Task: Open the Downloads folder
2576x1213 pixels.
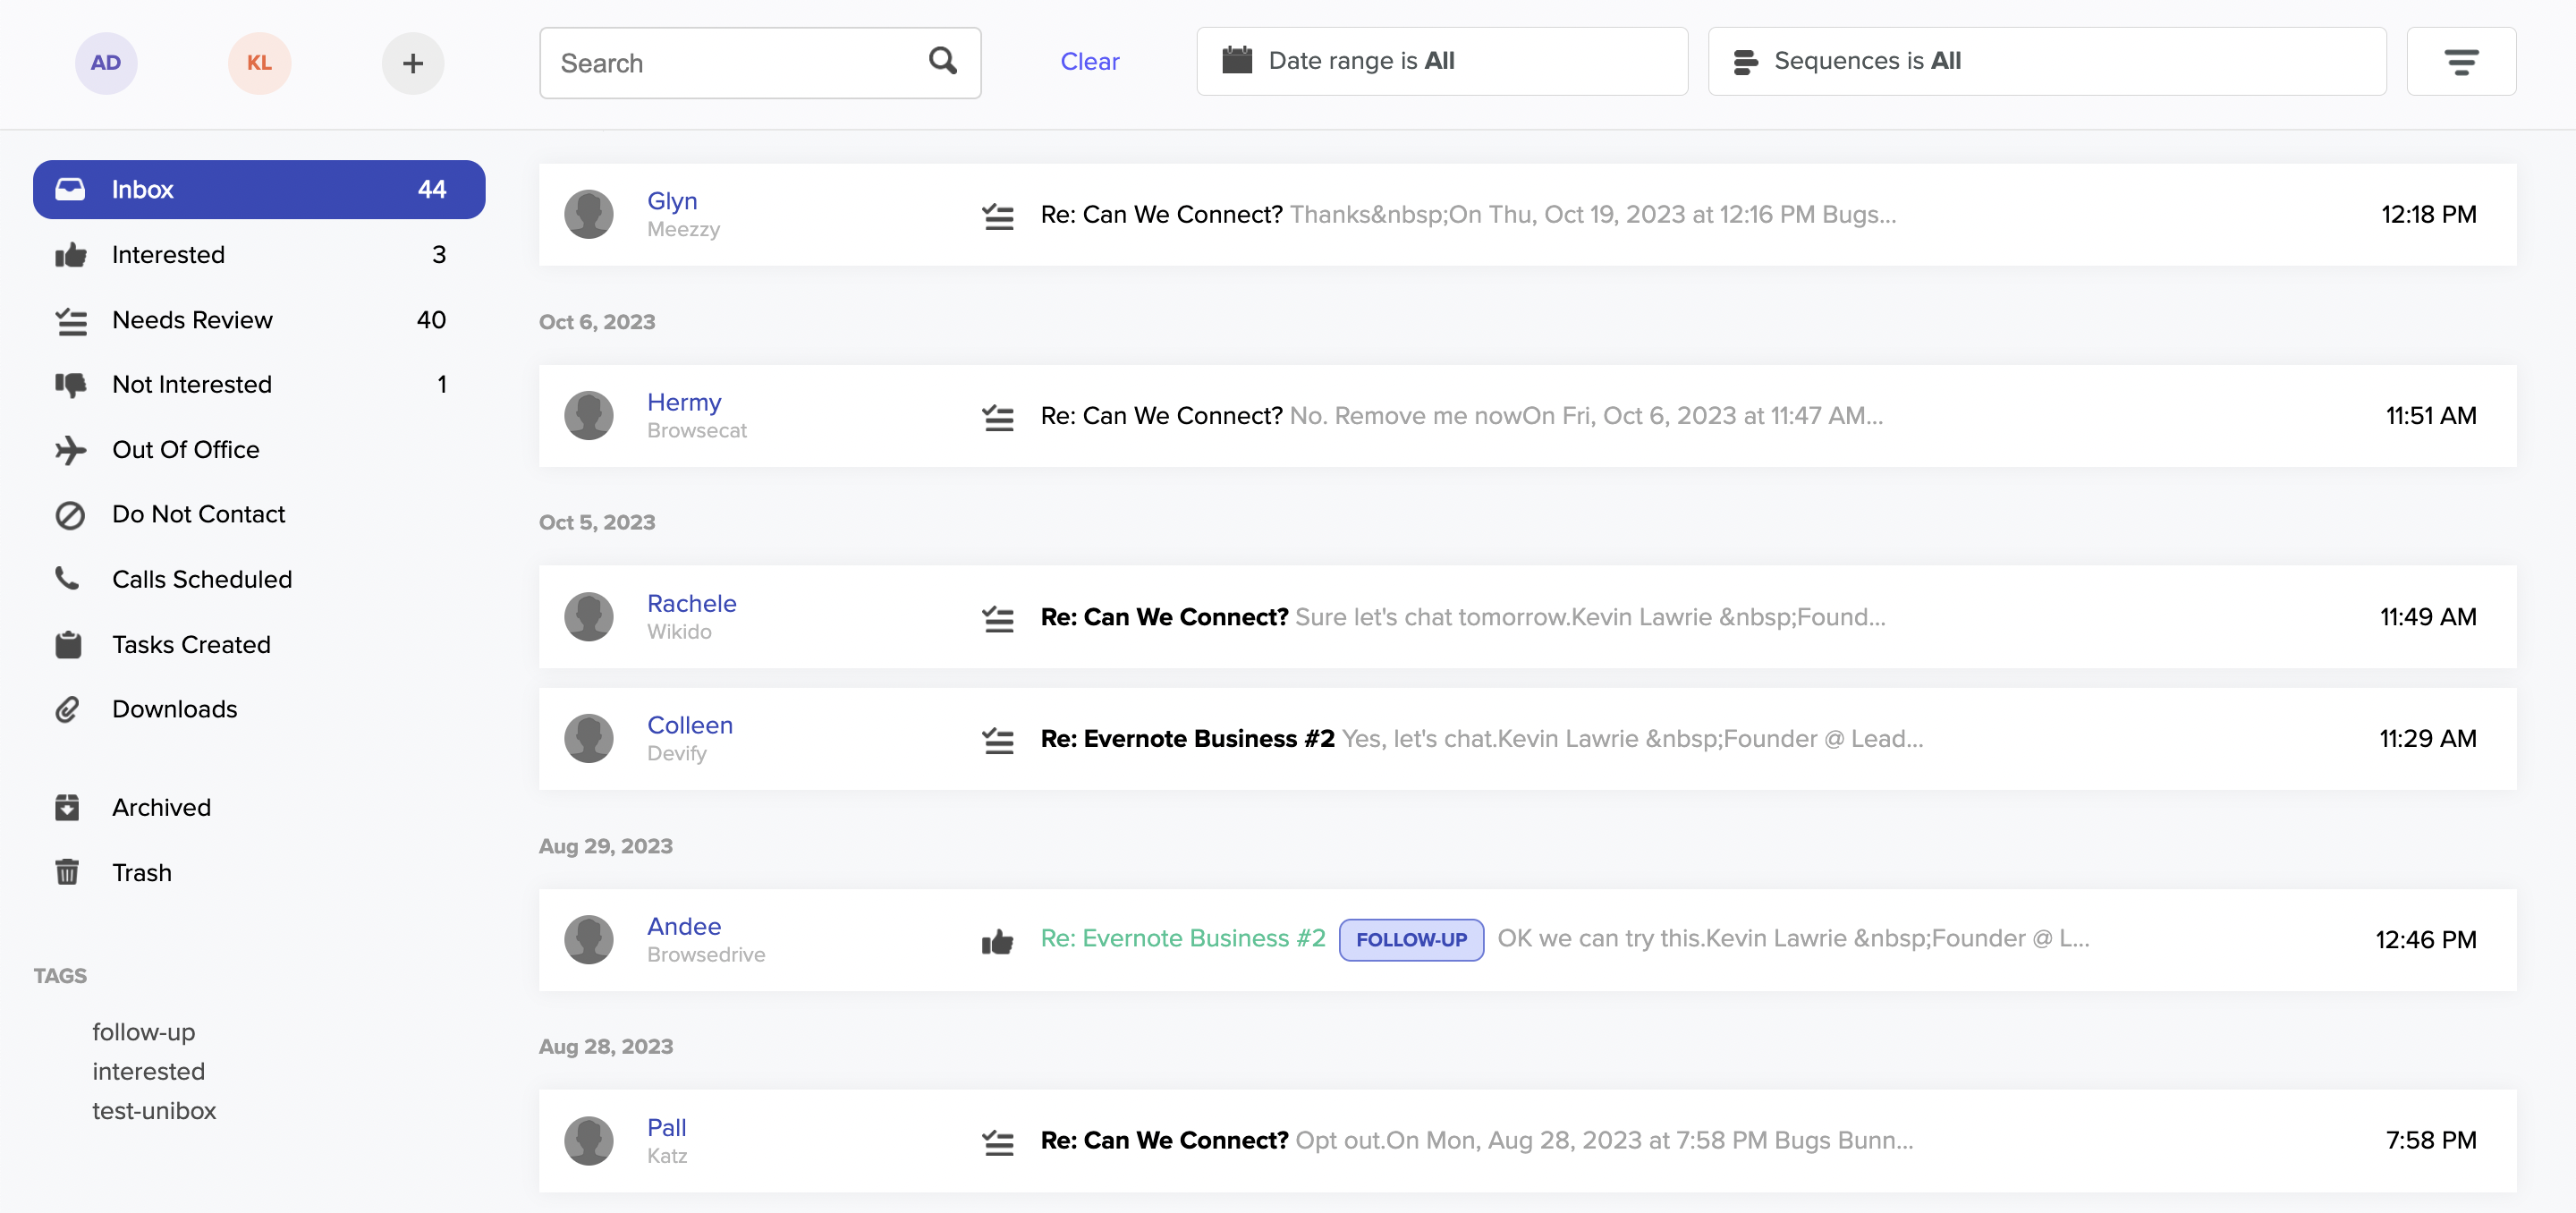Action: click(259, 709)
